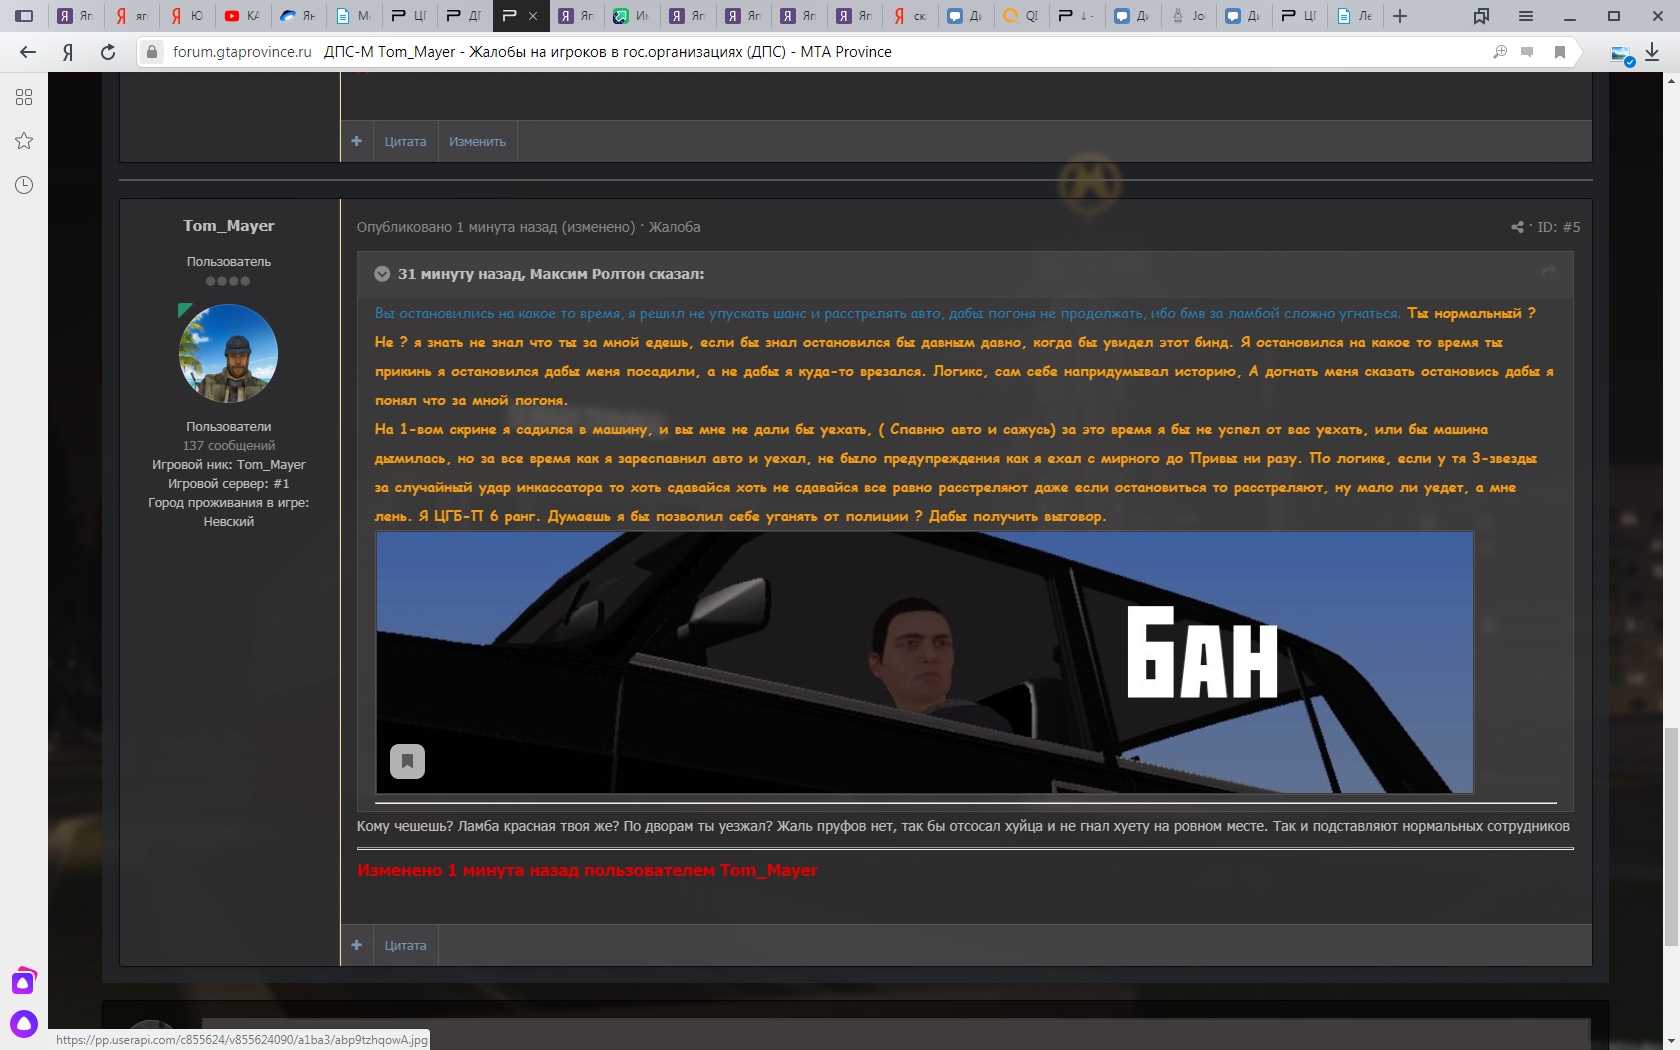Toggle multi-quote plus for Tom_Mayer post
Screen dimensions: 1680x1050
357,945
